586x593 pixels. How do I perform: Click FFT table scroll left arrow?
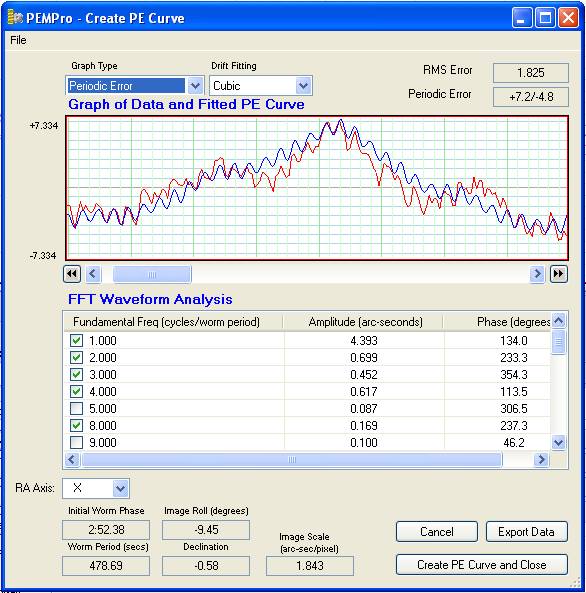(72, 460)
